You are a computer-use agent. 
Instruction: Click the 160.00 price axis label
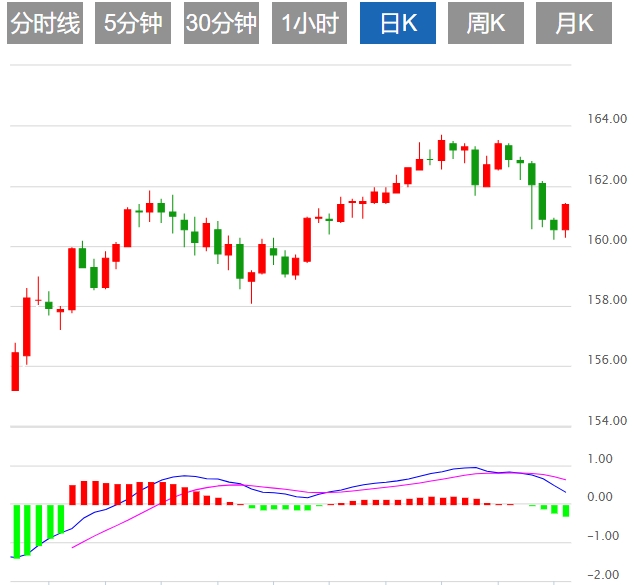[x=607, y=240]
